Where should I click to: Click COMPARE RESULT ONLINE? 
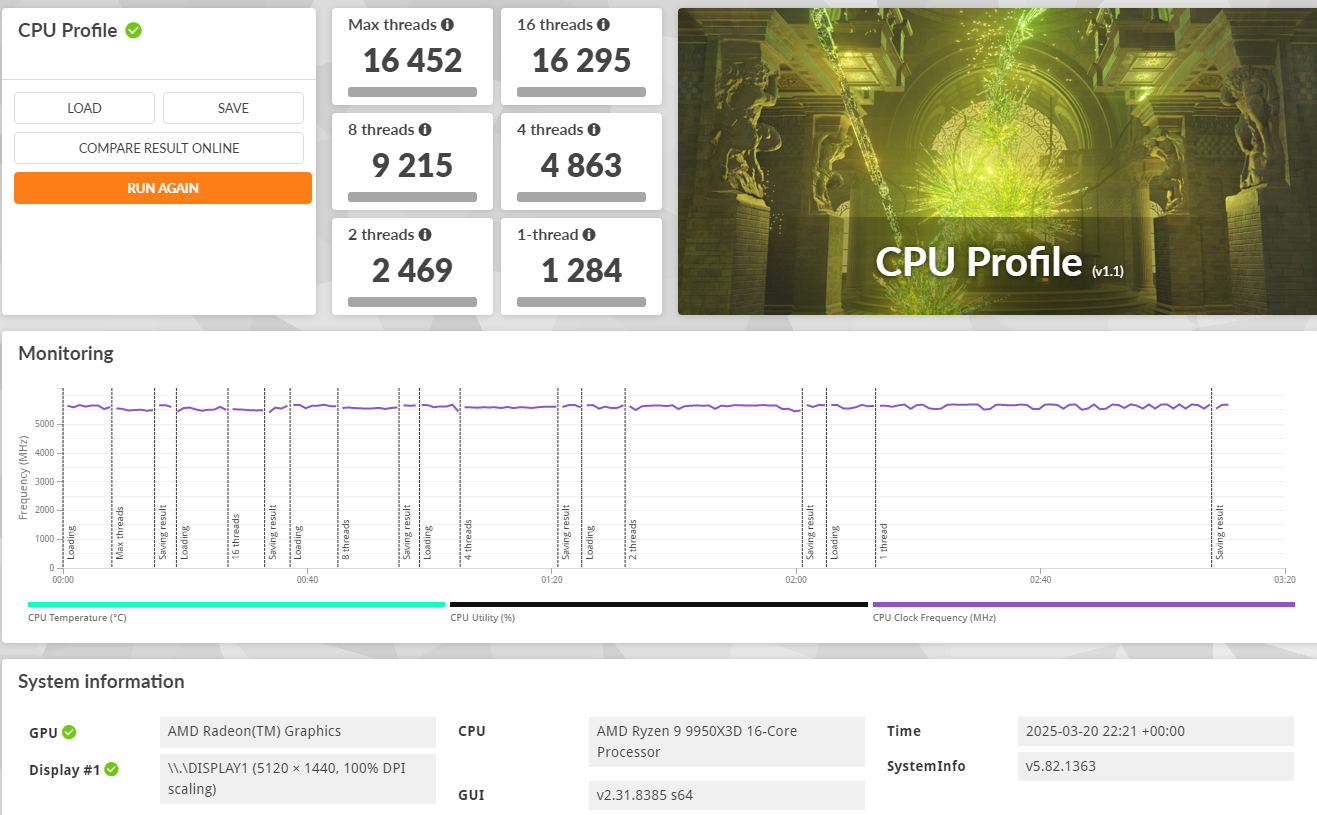coord(159,148)
